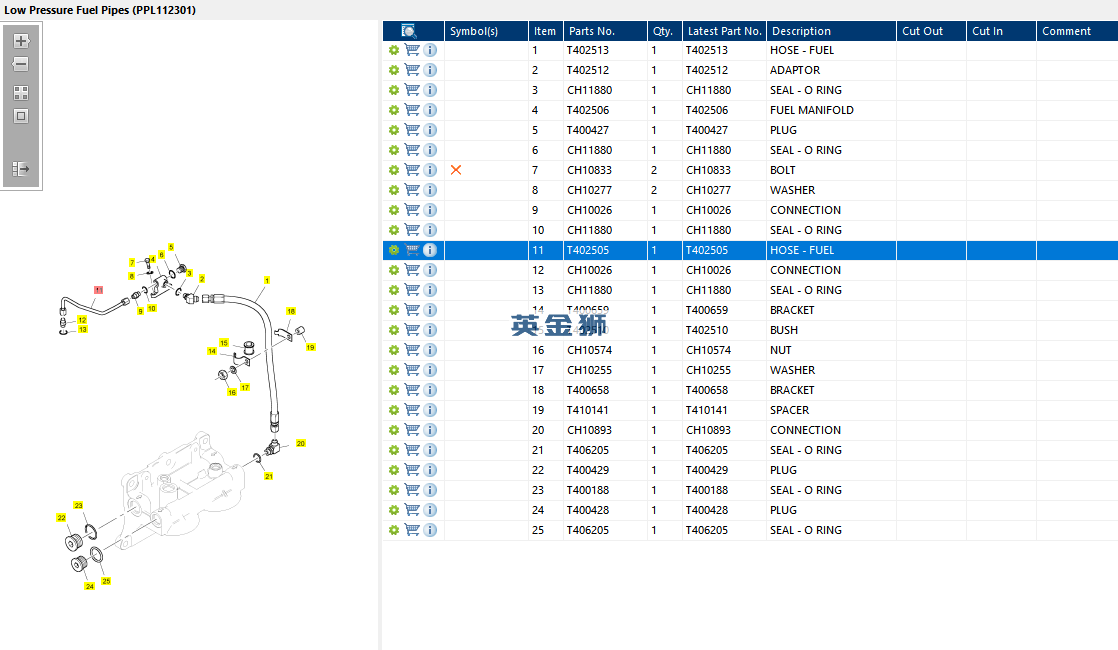Zoom in diagram with plus button
Viewport: 1118px width, 650px height.
(21, 41)
